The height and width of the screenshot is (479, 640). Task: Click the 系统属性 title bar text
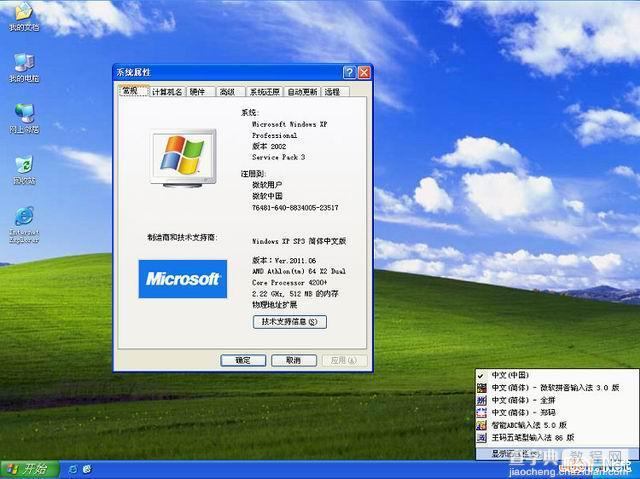point(133,73)
